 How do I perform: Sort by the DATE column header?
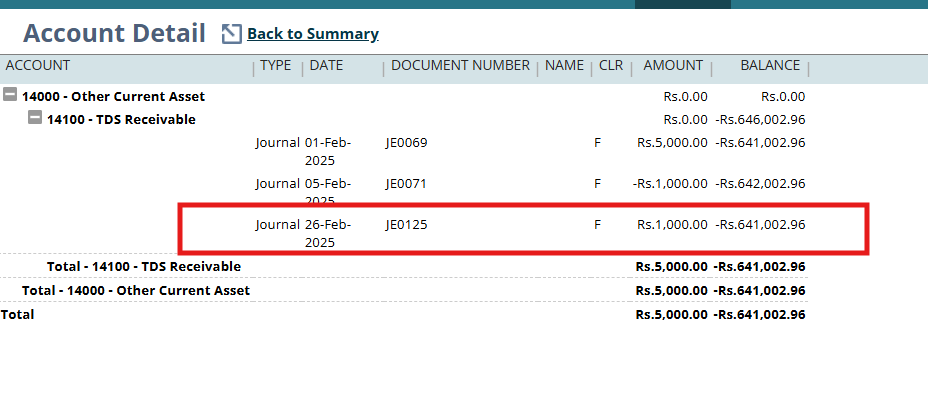point(326,66)
